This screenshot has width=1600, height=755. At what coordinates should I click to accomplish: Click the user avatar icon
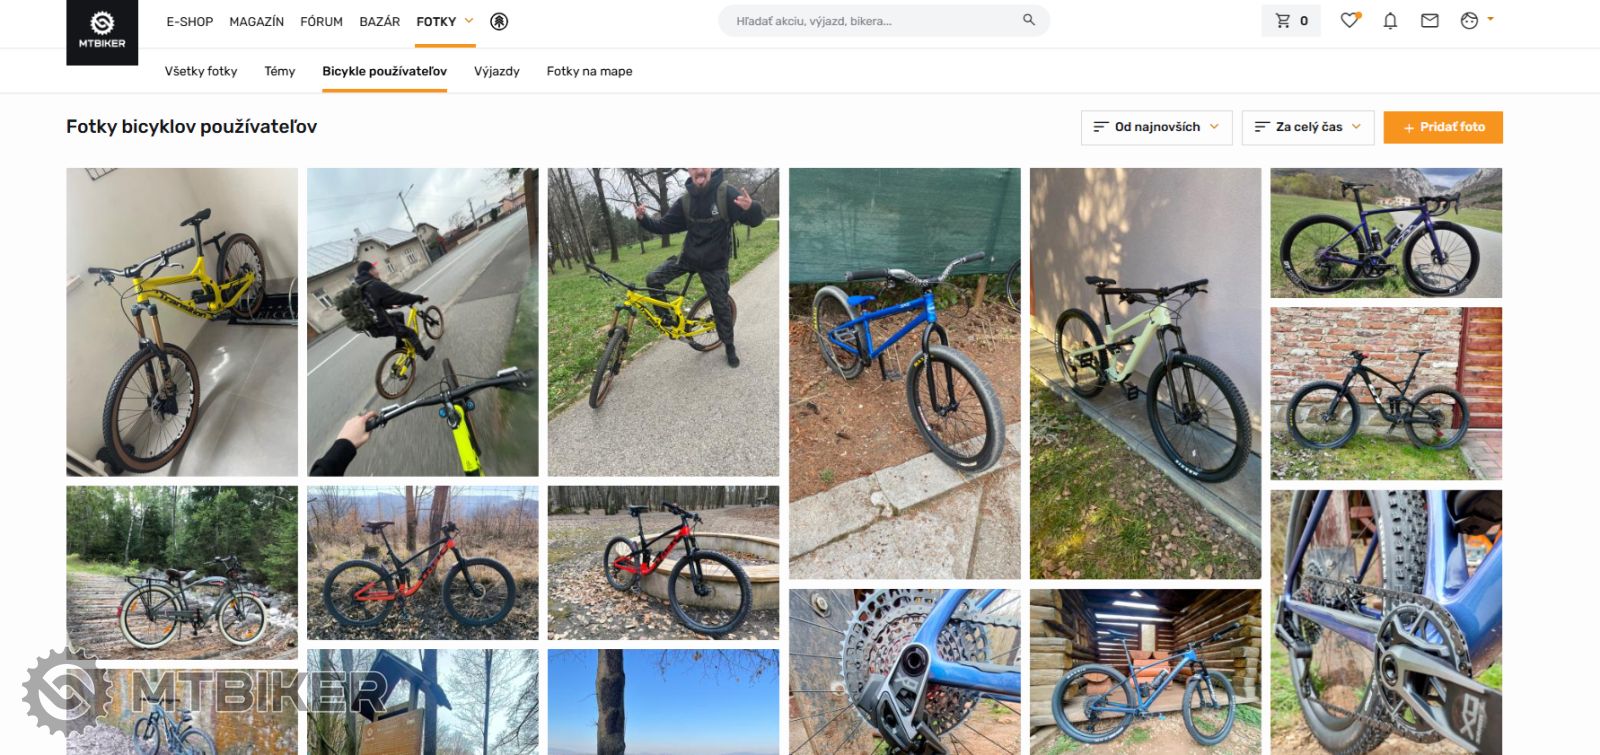(1469, 21)
